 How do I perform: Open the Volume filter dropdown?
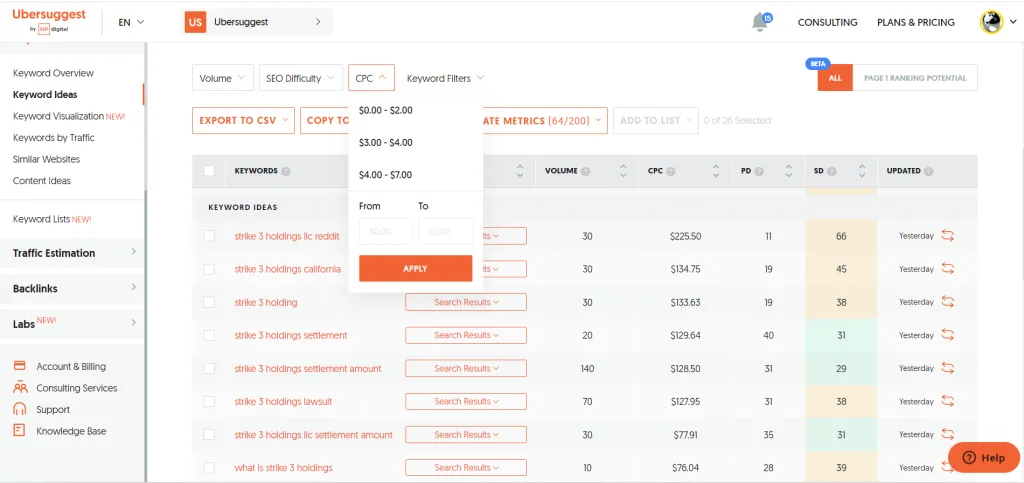coord(223,78)
